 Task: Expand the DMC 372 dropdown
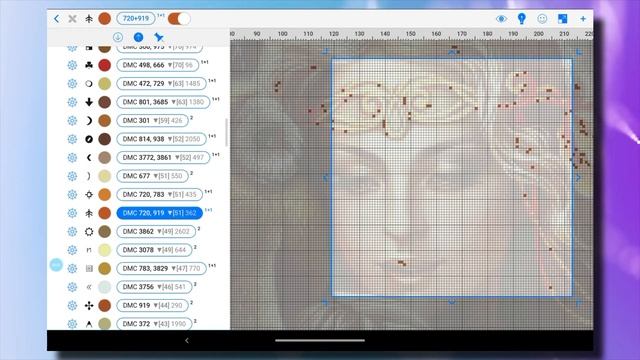click(154, 324)
